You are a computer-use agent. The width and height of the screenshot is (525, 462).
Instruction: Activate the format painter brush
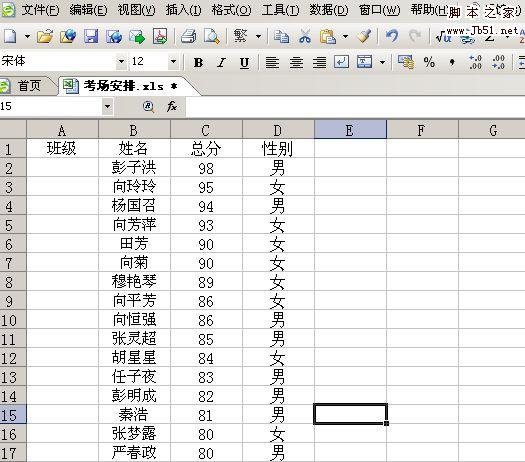point(364,36)
